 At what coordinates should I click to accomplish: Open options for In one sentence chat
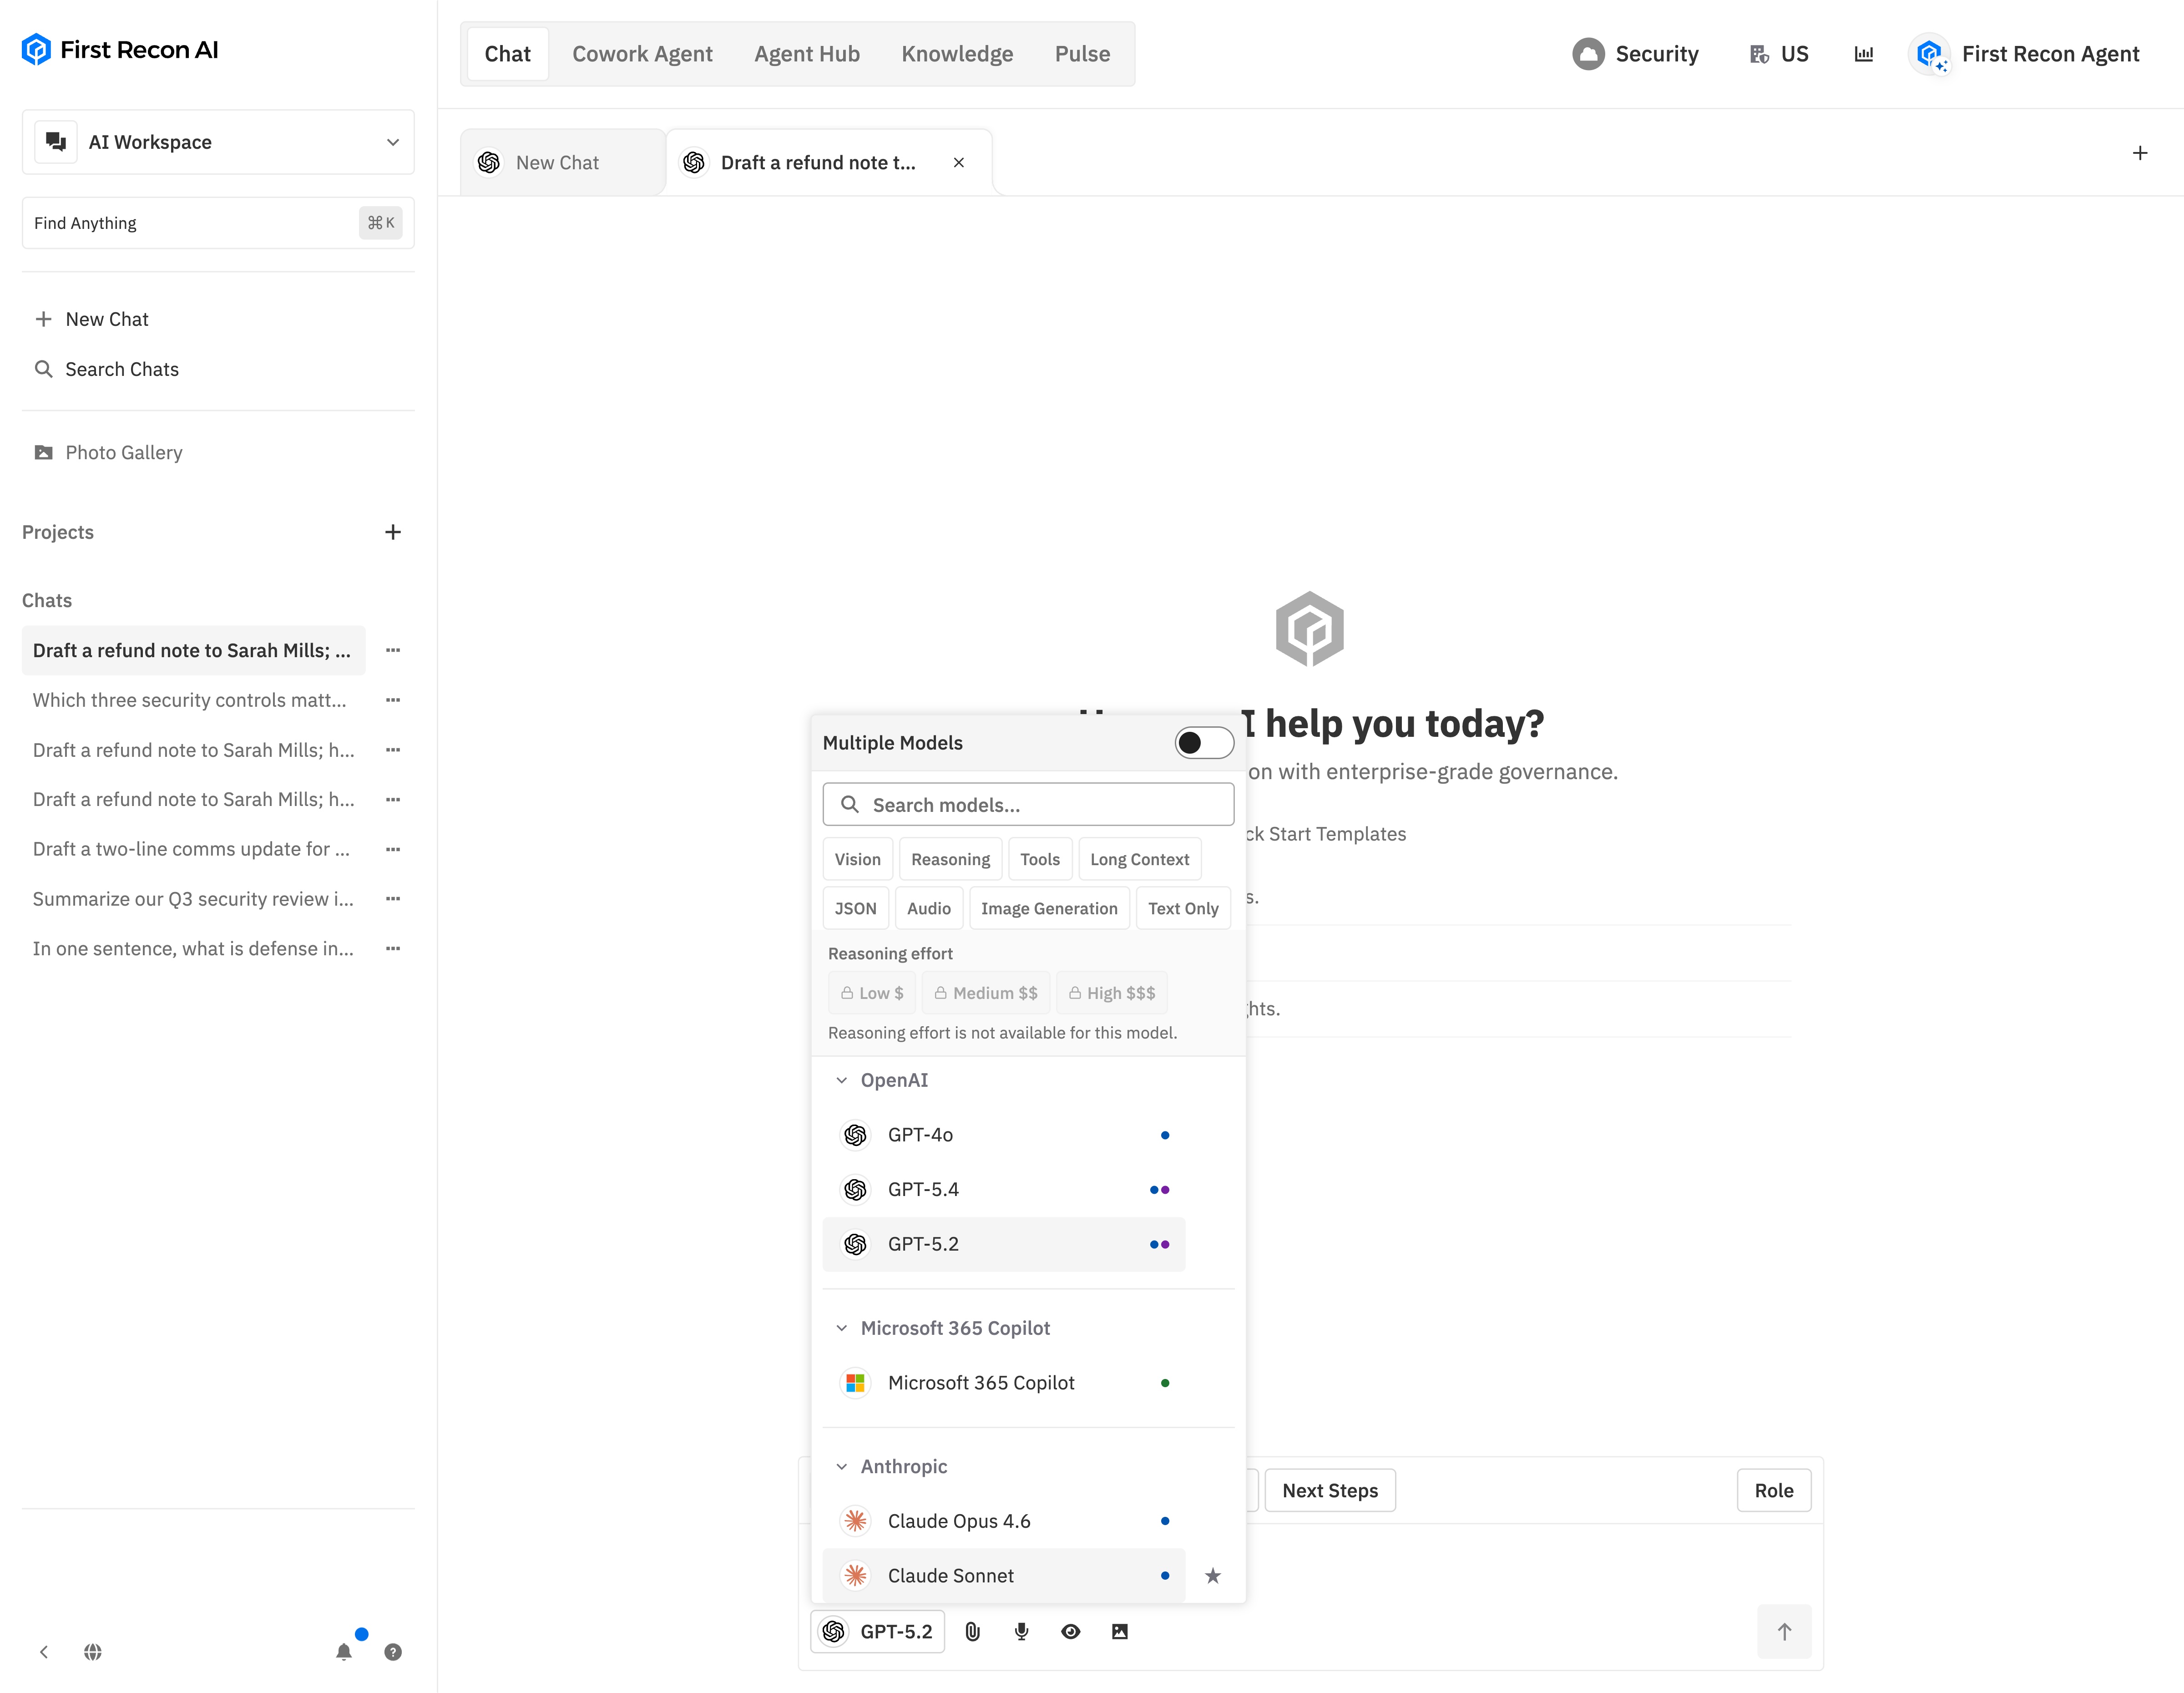(x=393, y=949)
